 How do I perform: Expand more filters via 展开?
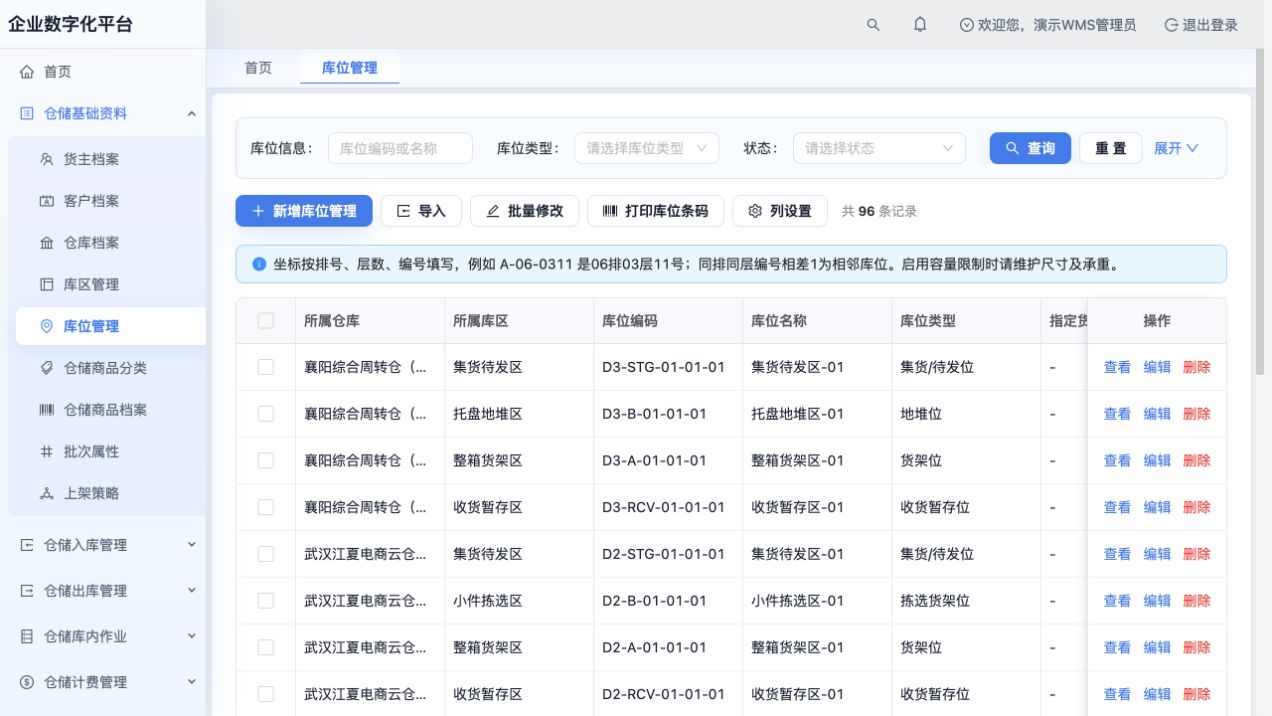(1176, 148)
